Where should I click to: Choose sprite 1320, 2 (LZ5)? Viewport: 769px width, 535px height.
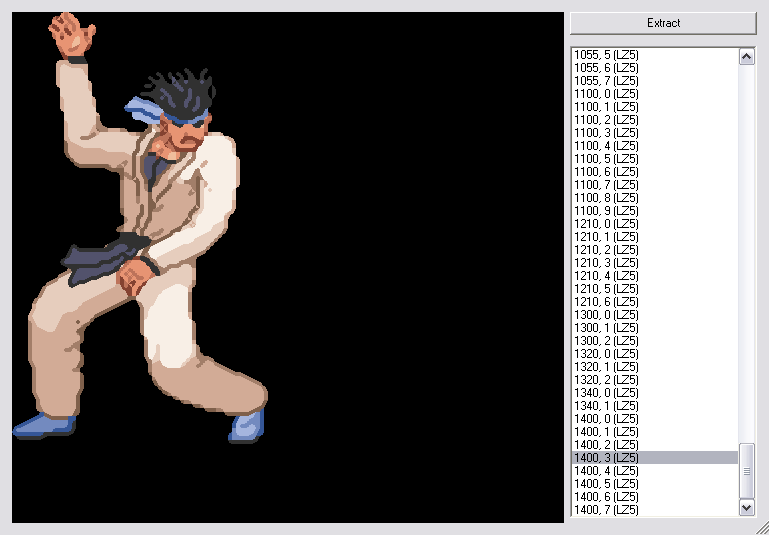pos(606,379)
